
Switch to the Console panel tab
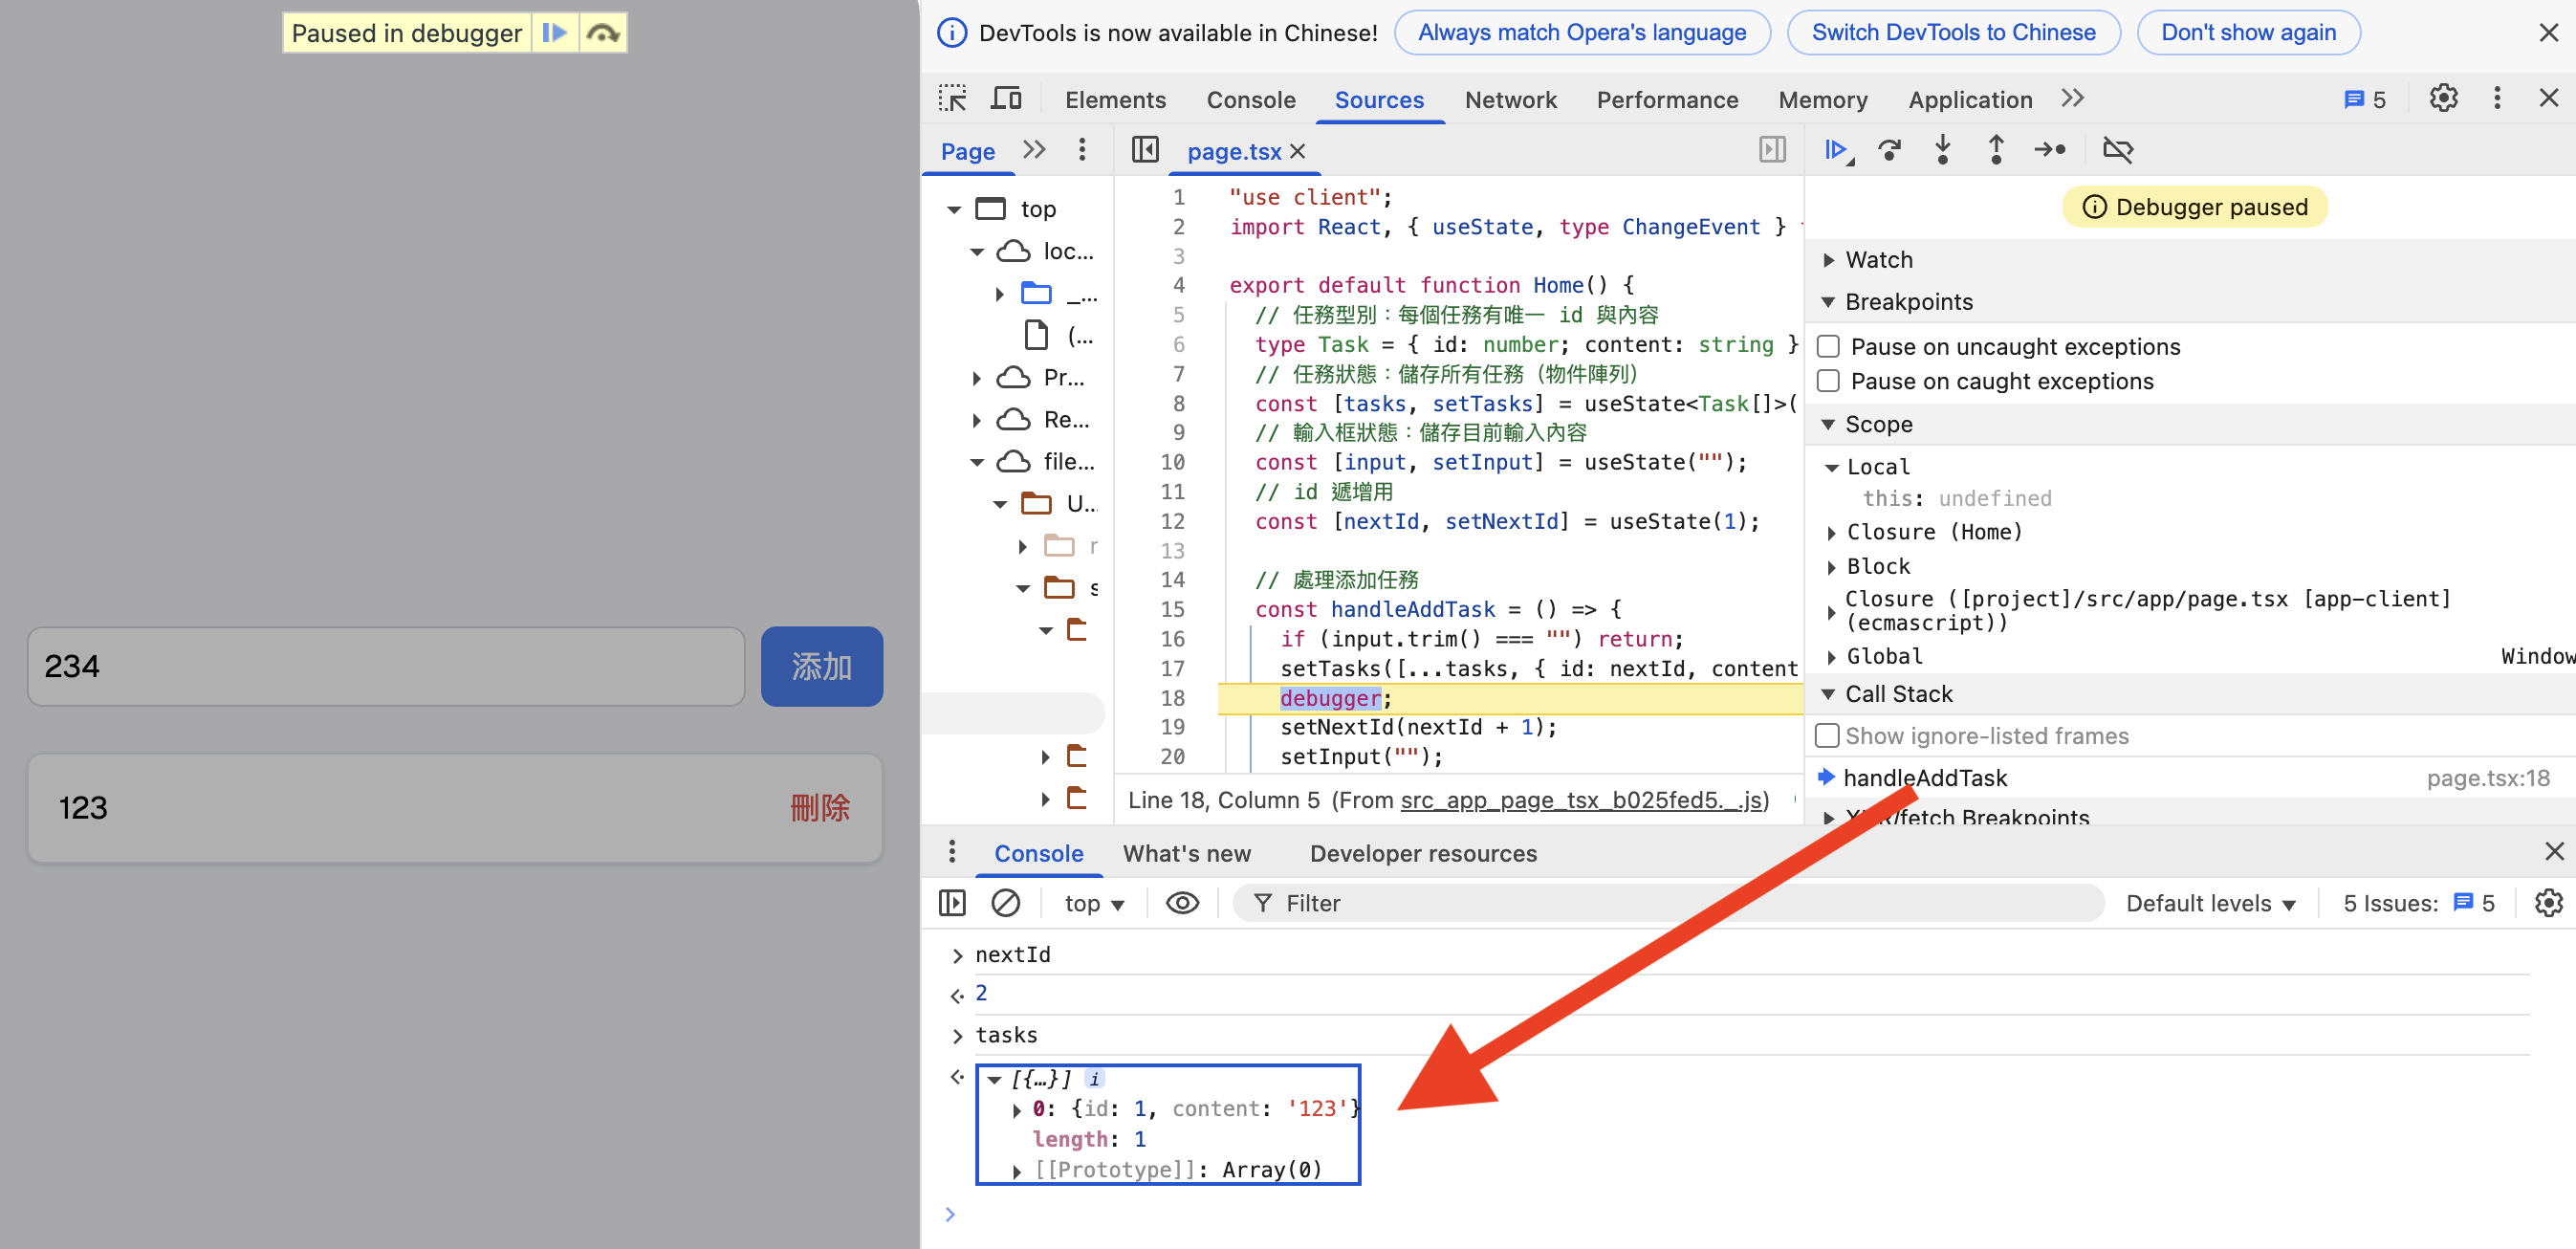(x=1250, y=99)
